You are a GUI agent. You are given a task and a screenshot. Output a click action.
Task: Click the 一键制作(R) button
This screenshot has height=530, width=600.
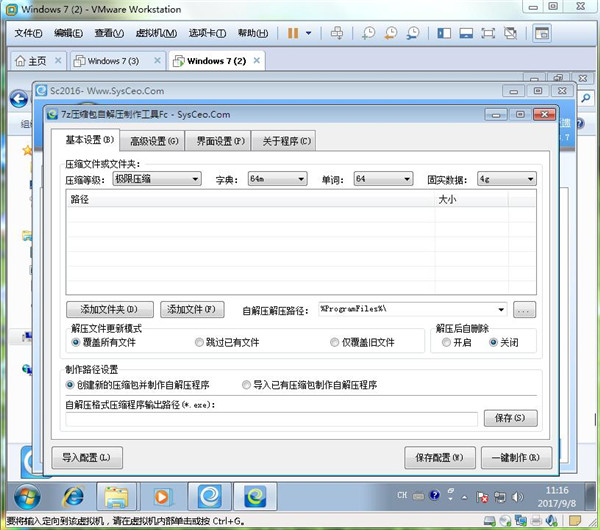(x=516, y=457)
